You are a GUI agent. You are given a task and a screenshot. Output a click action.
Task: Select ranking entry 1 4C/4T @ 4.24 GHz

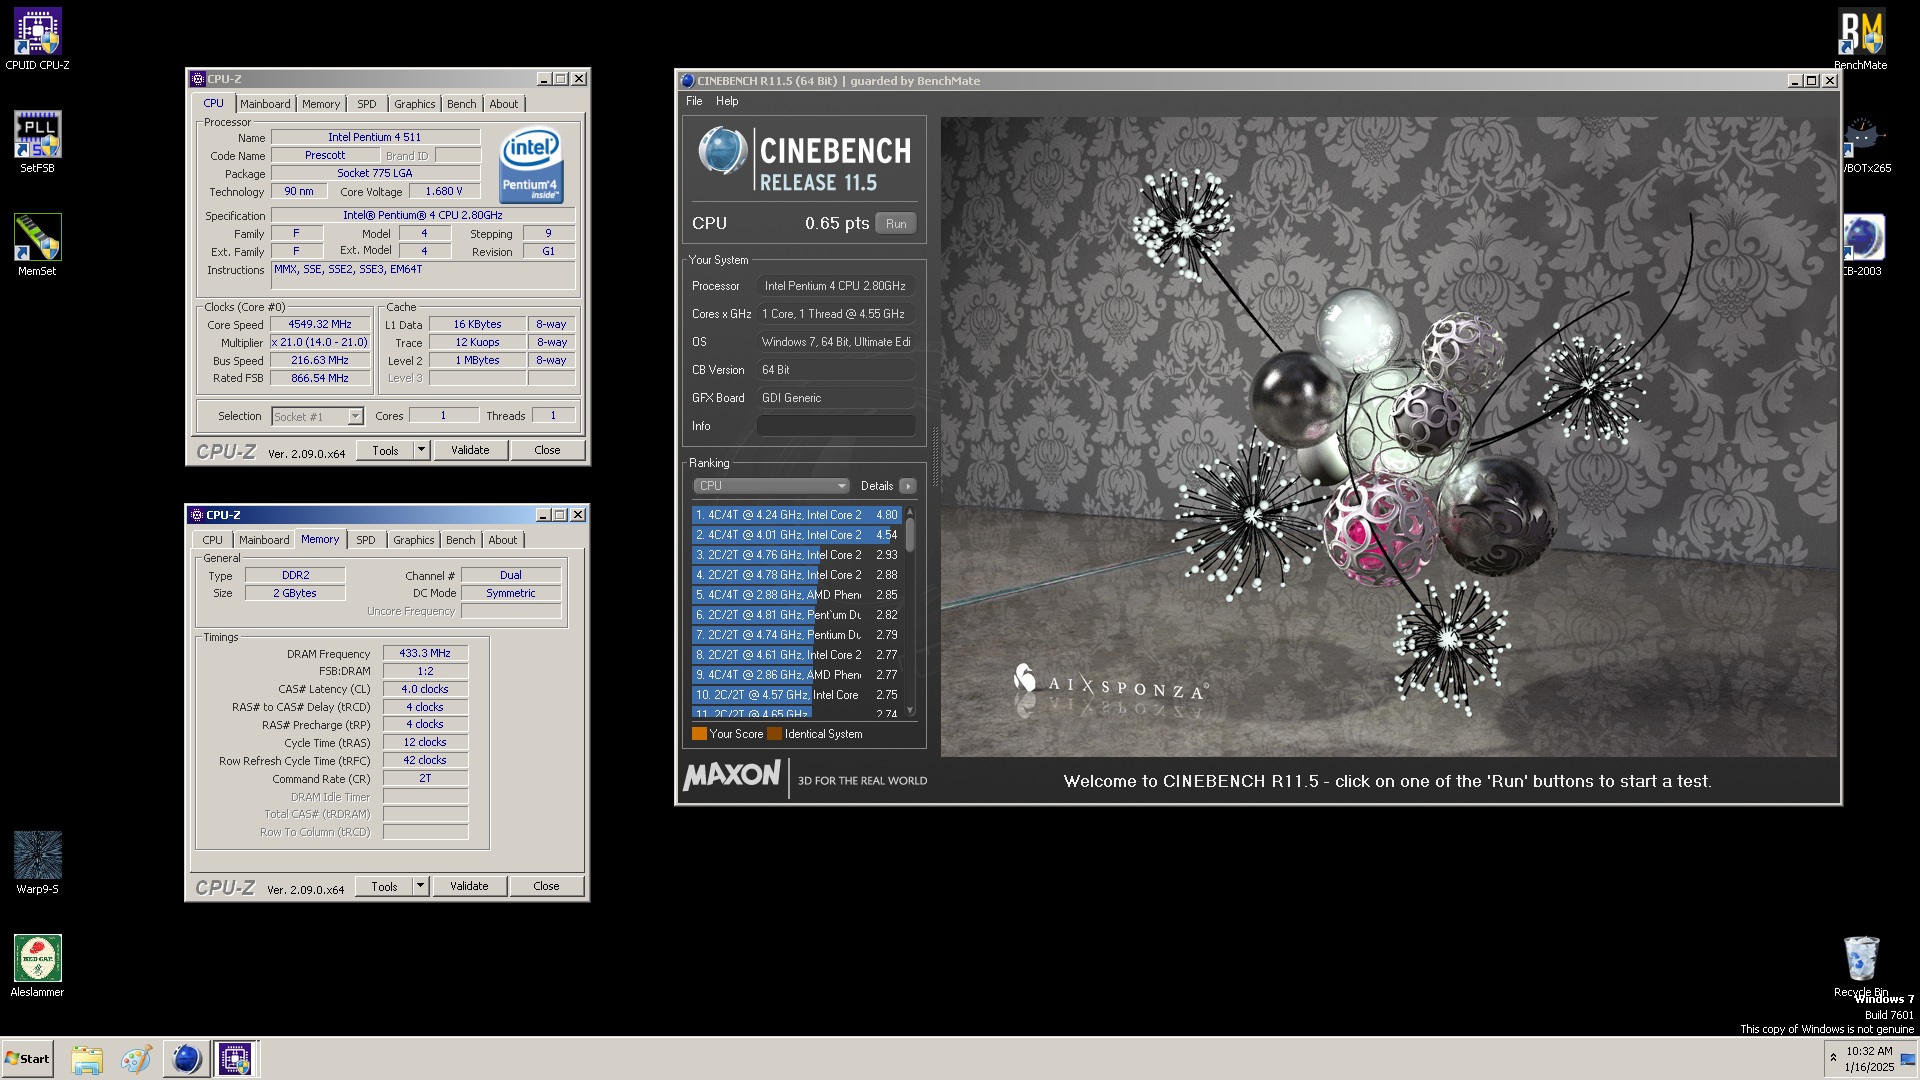click(x=797, y=515)
